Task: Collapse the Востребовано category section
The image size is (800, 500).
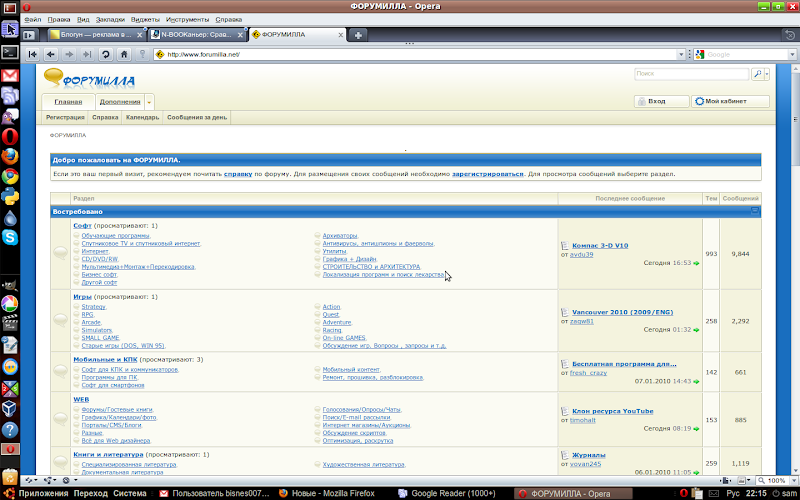Action: click(755, 211)
